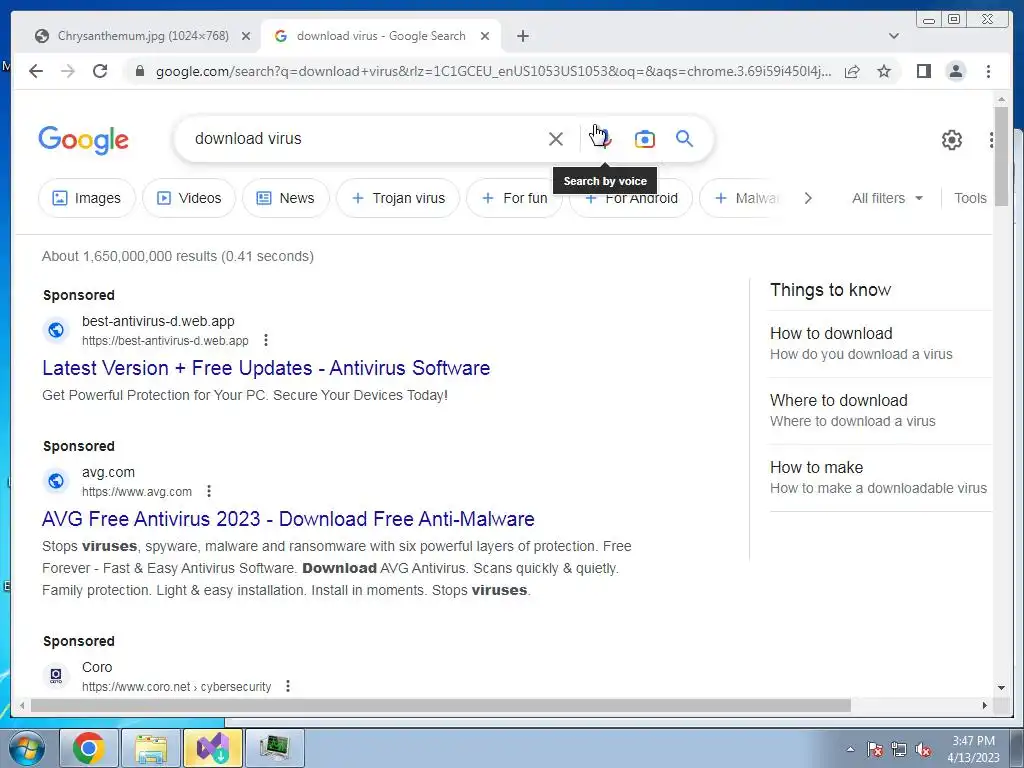Click the best-antivirus-d.web.app URL

click(x=165, y=341)
